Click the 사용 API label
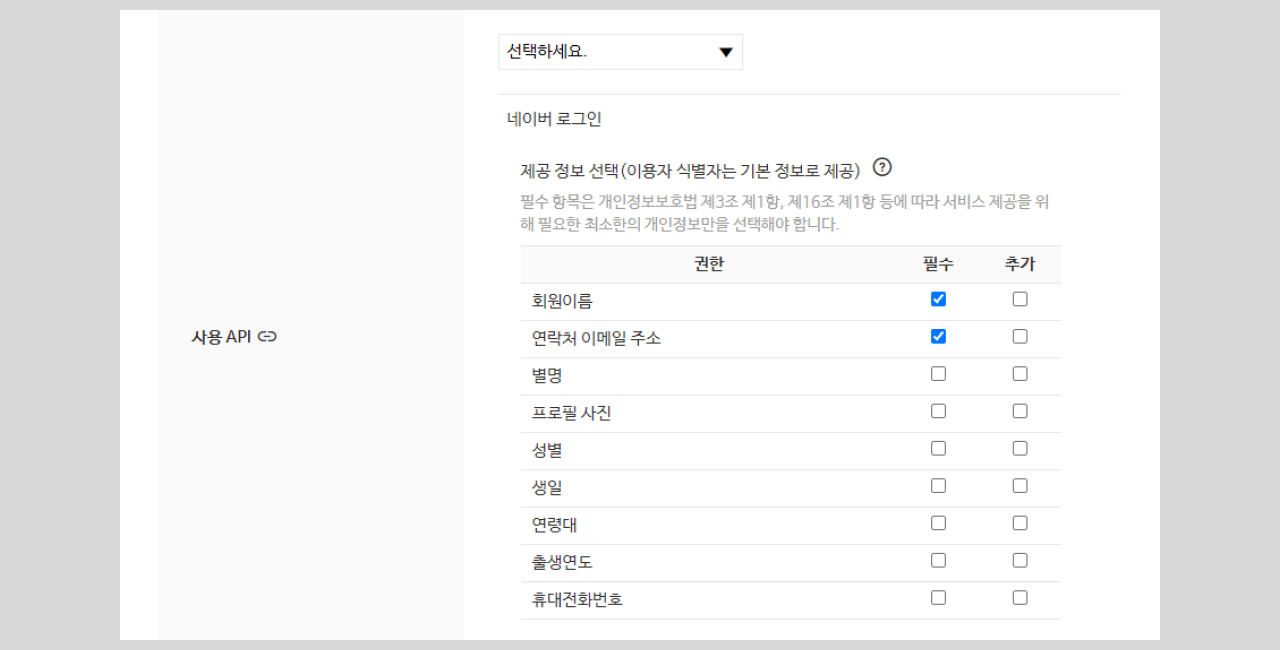Screen dimensions: 1280x650 pos(221,337)
